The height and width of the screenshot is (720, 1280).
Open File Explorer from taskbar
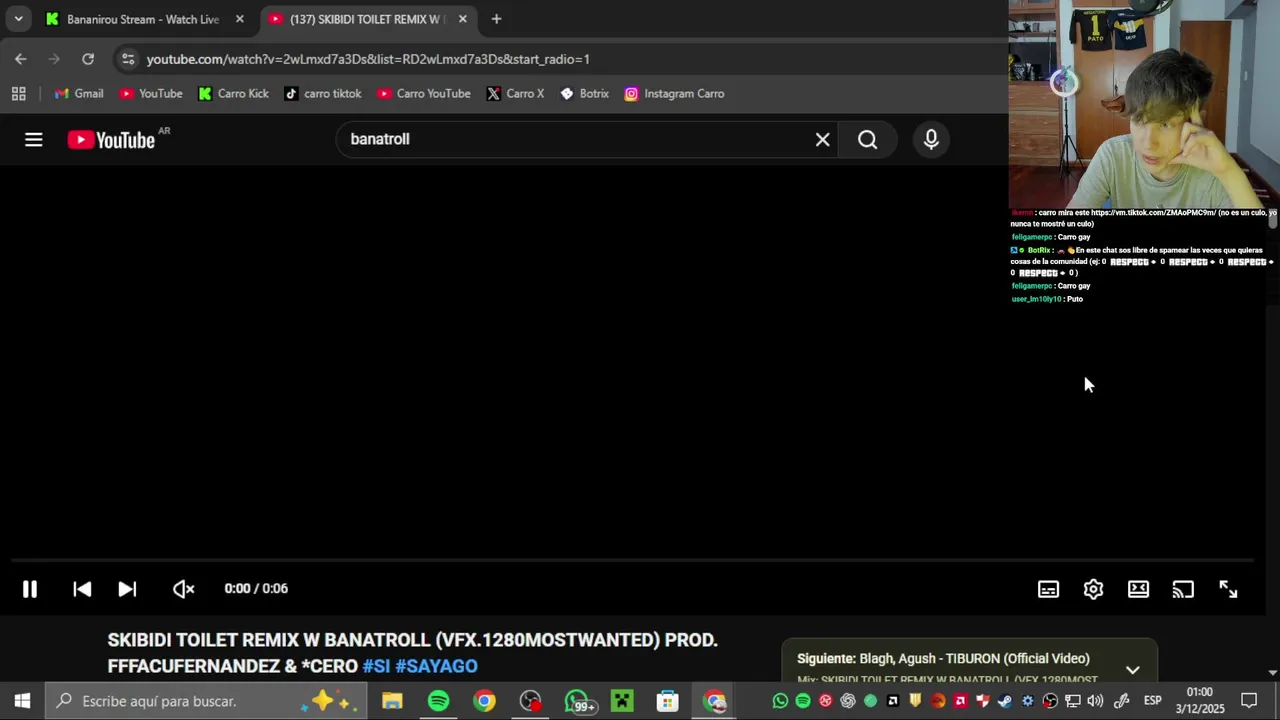click(392, 701)
